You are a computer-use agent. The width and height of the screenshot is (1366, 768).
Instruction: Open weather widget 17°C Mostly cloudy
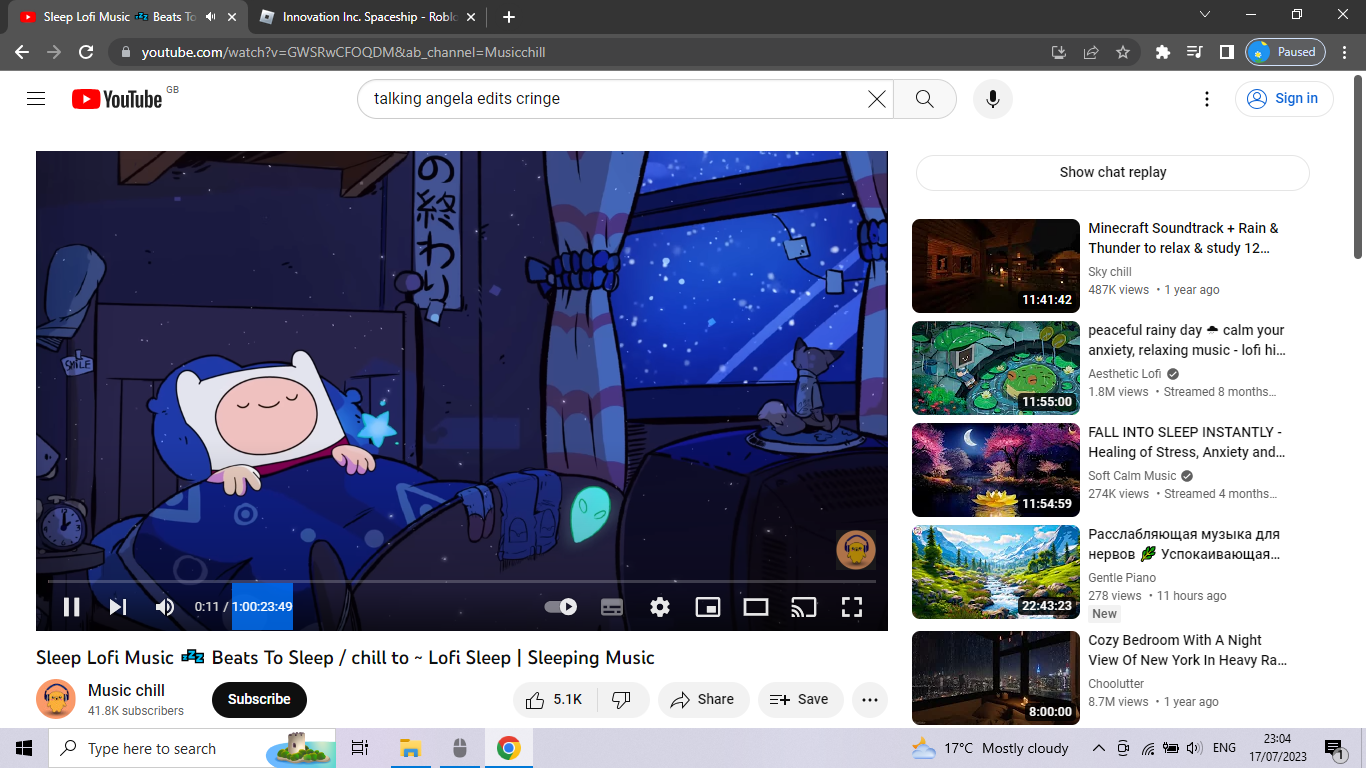(990, 748)
